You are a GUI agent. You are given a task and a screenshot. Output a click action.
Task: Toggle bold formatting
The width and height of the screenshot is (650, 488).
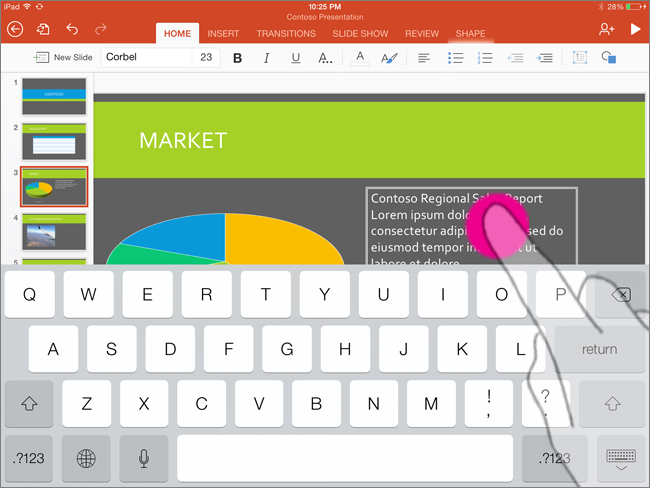[x=237, y=58]
